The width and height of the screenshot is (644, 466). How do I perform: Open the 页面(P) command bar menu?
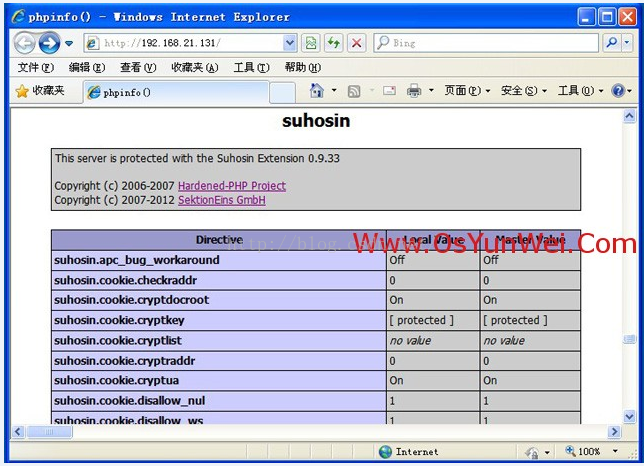coord(467,90)
